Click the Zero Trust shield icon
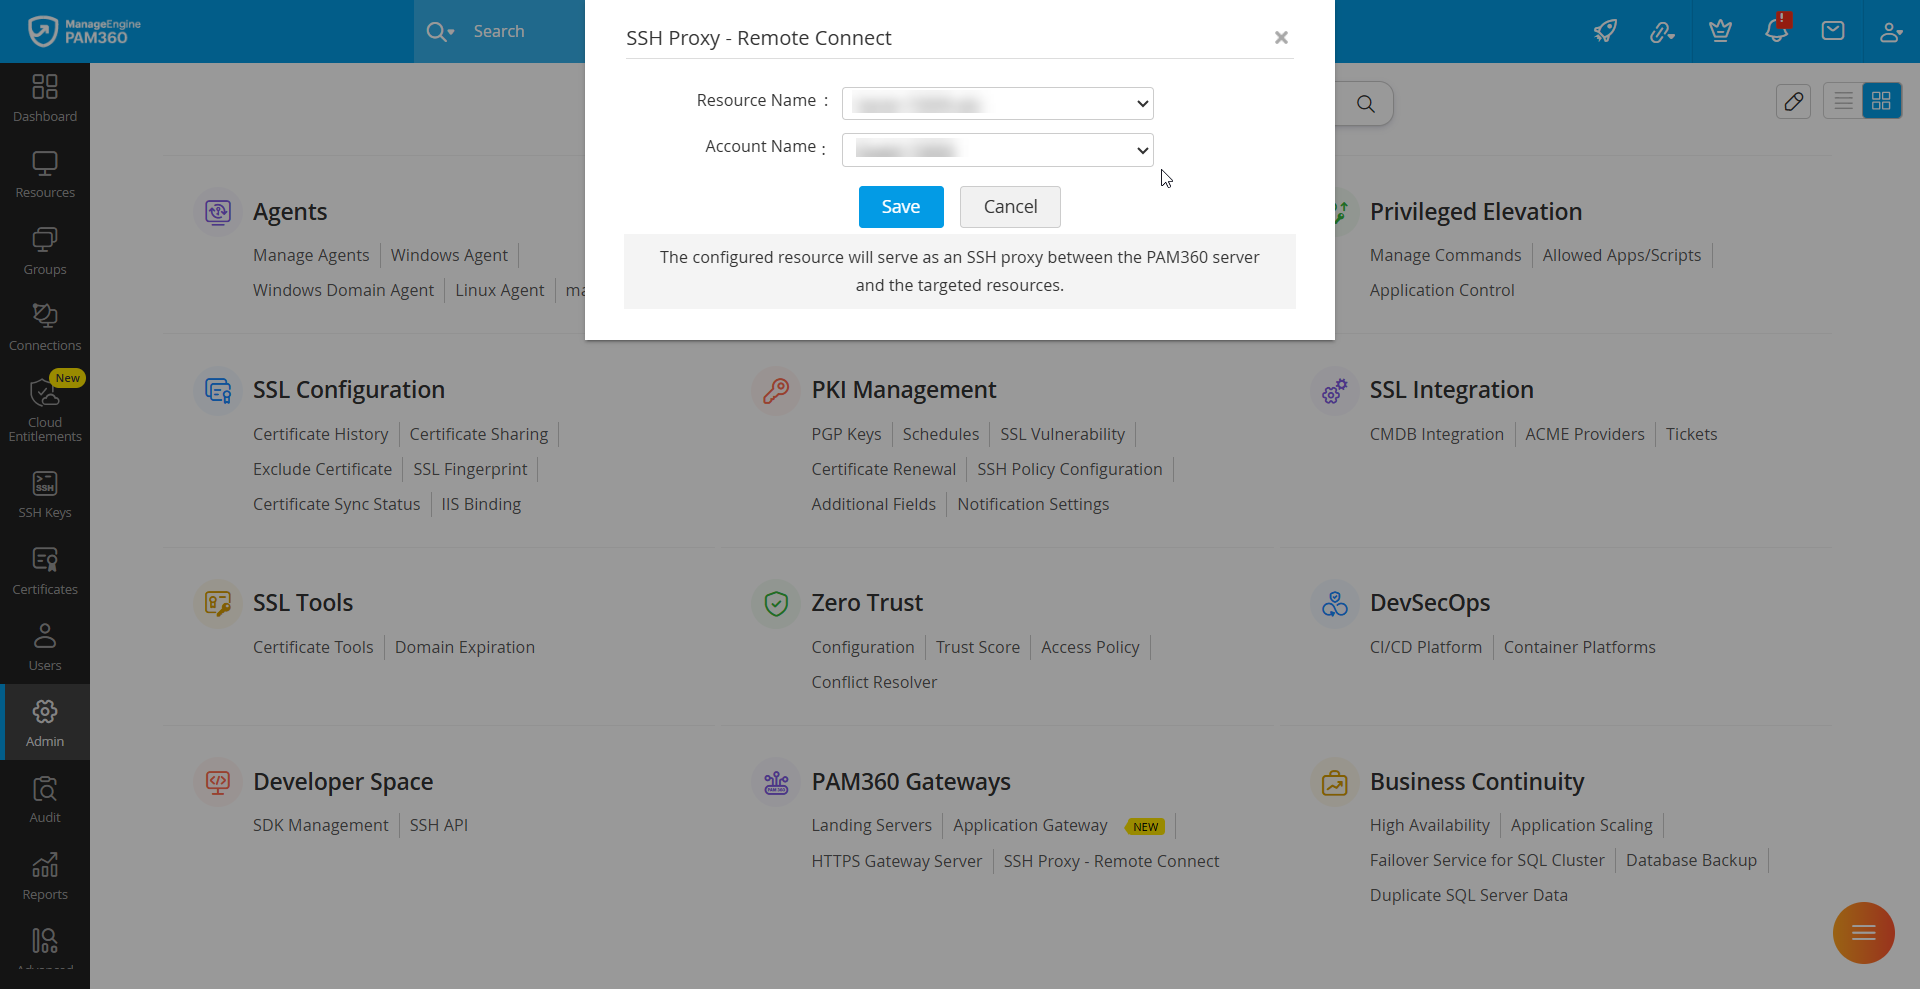 (x=776, y=603)
